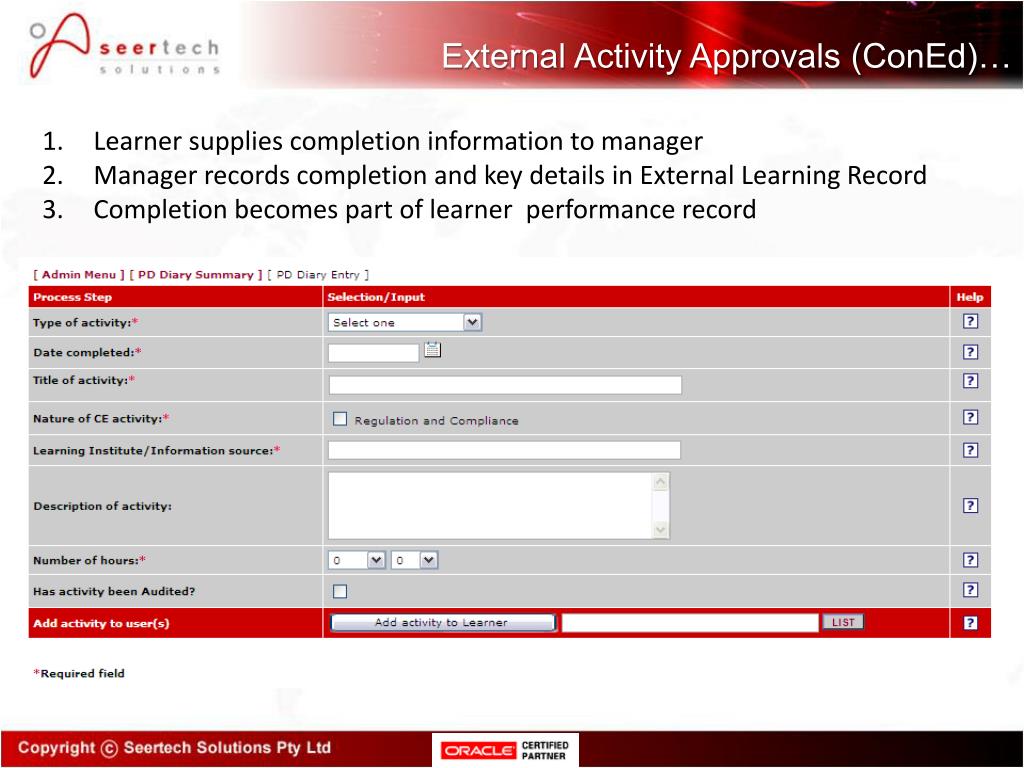The image size is (1024, 768).
Task: Open the calendar date picker icon
Action: click(432, 349)
